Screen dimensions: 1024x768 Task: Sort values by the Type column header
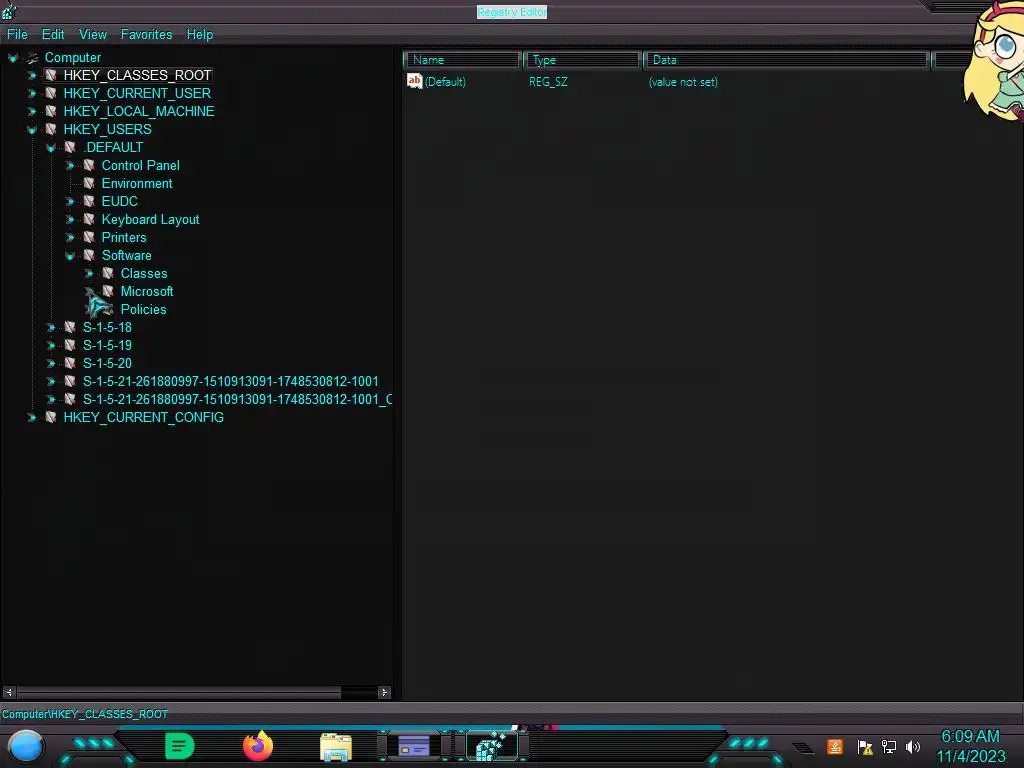tap(583, 60)
